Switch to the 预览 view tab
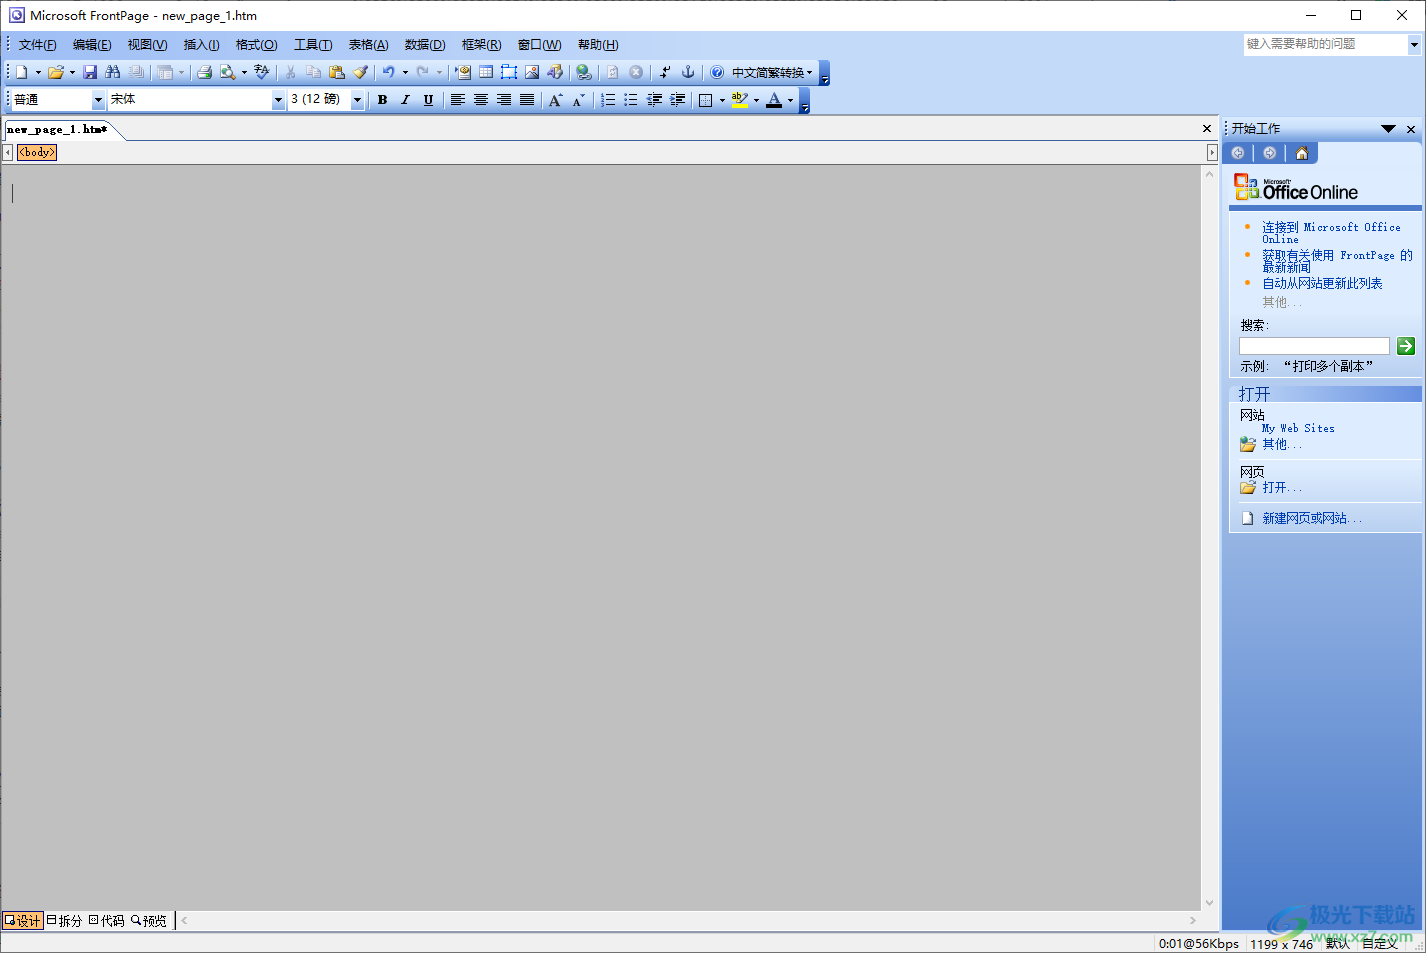This screenshot has width=1426, height=953. pyautogui.click(x=149, y=921)
